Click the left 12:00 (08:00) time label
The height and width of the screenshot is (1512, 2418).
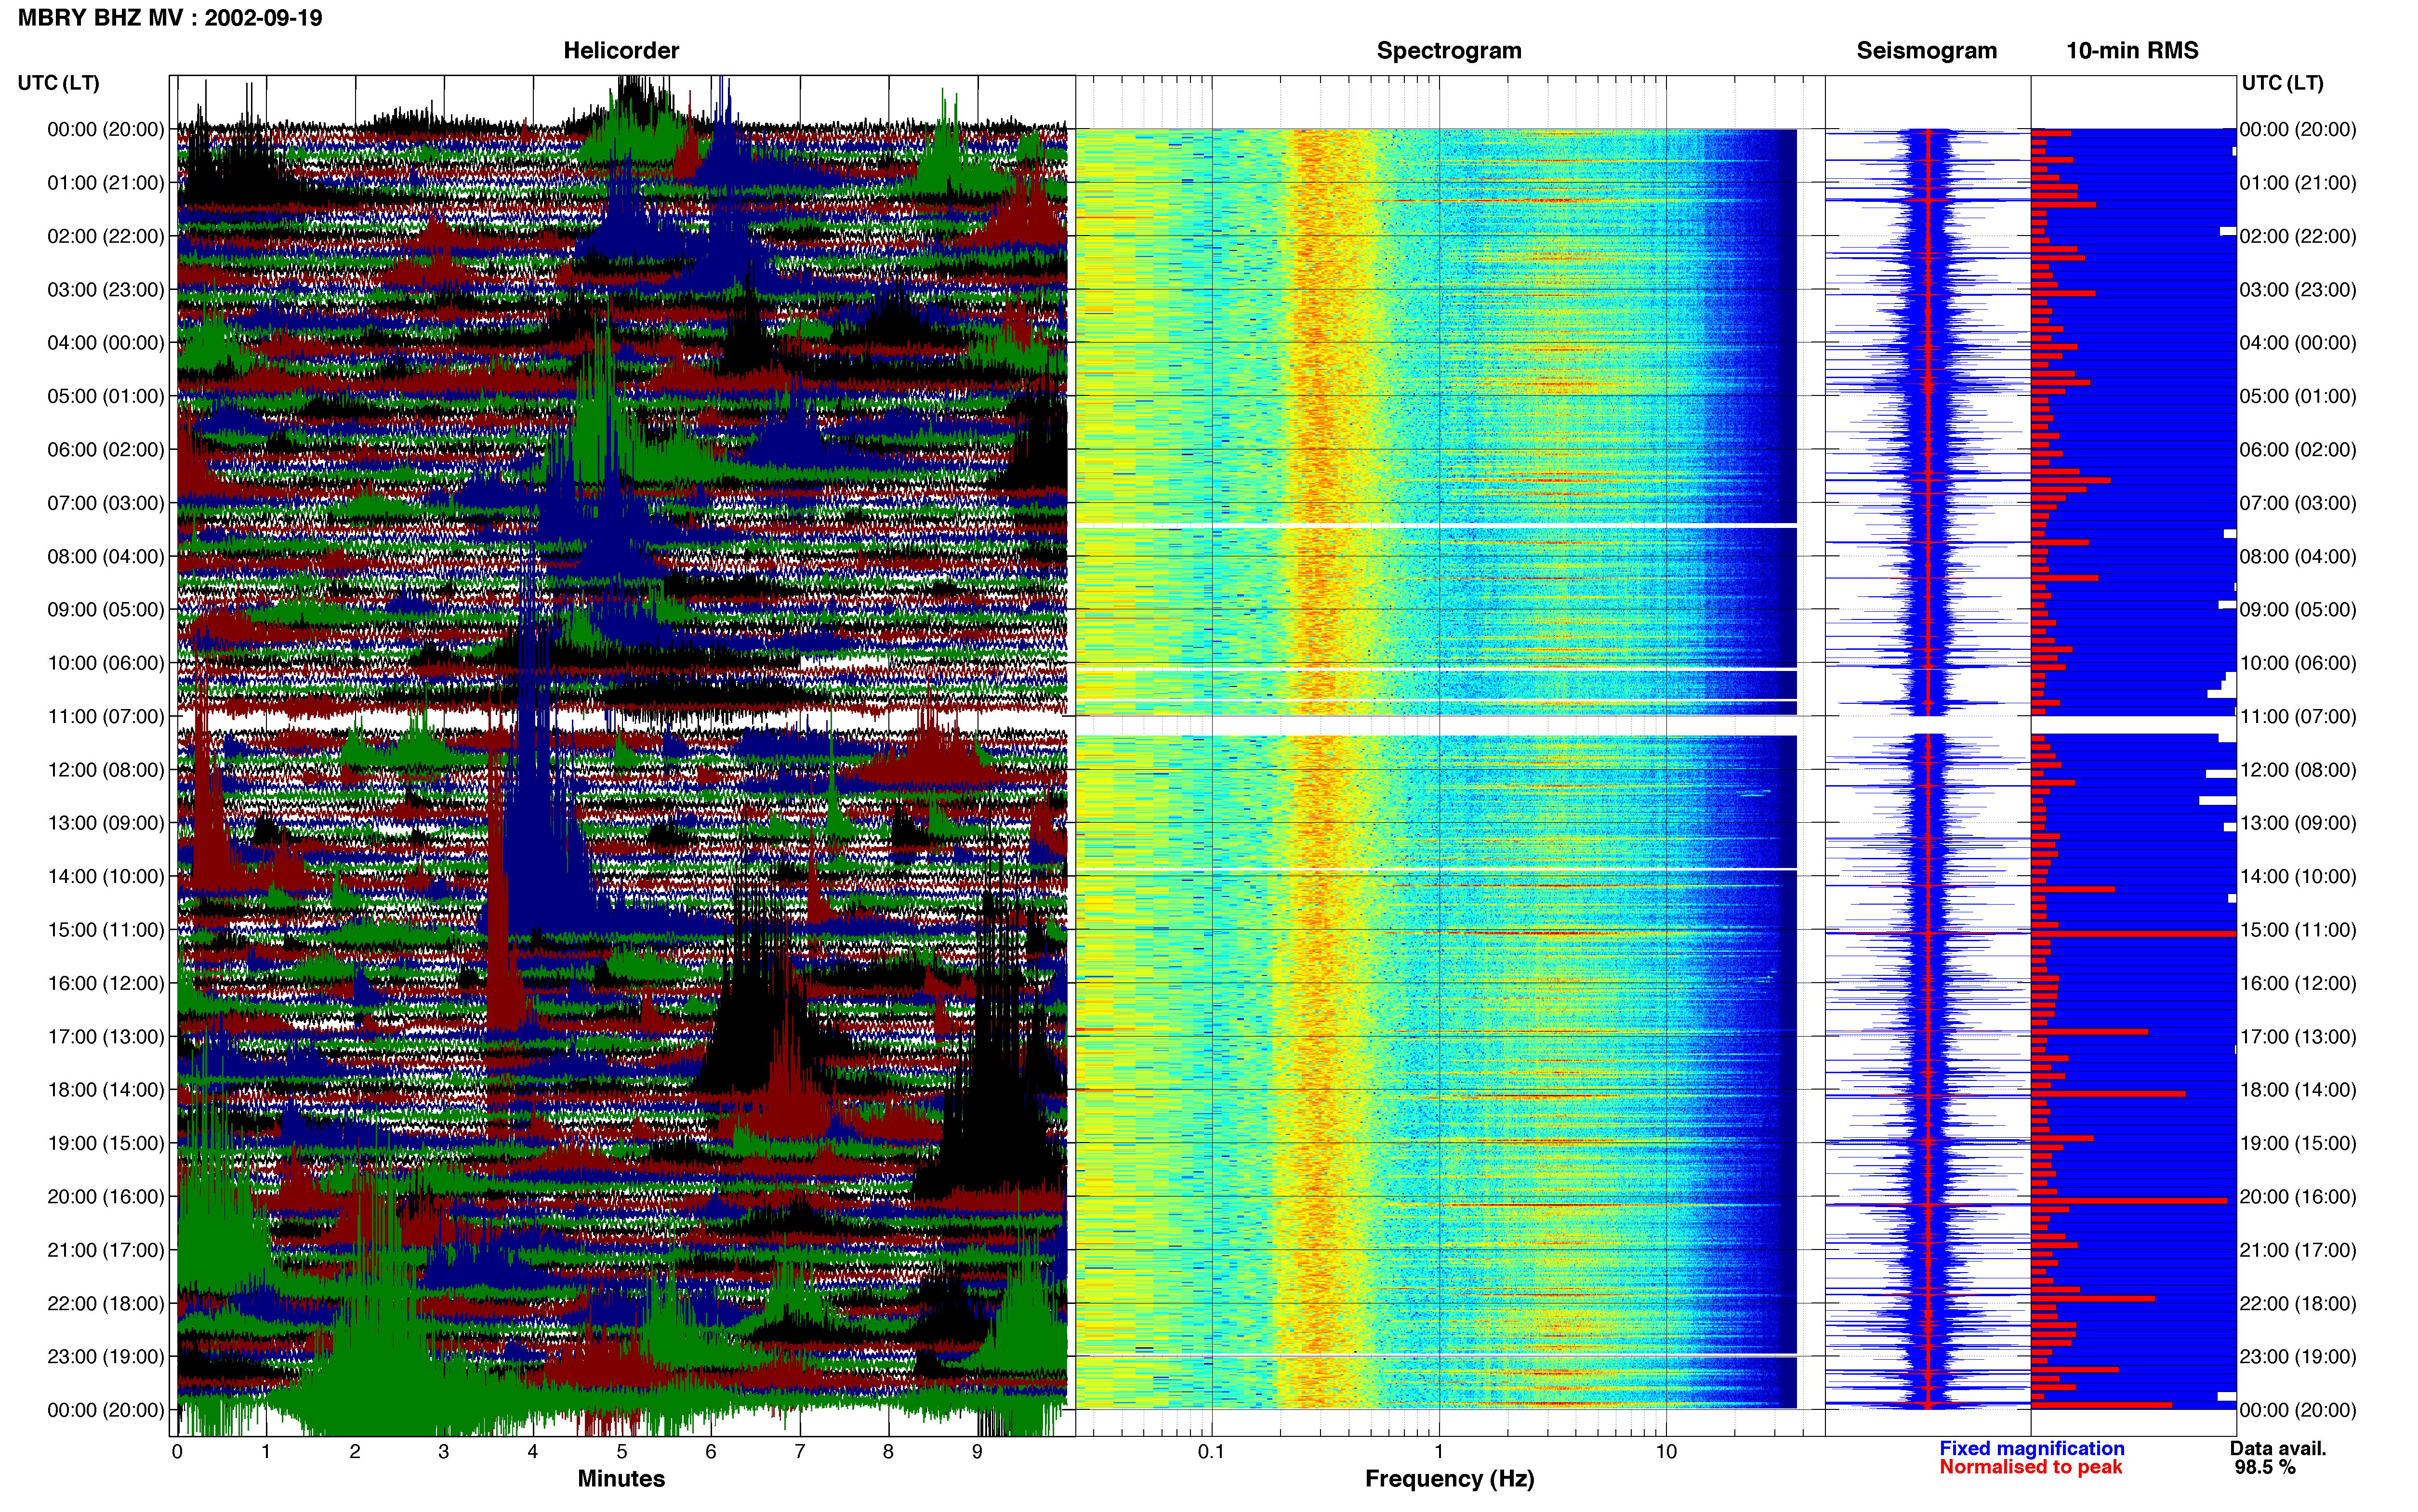point(106,770)
